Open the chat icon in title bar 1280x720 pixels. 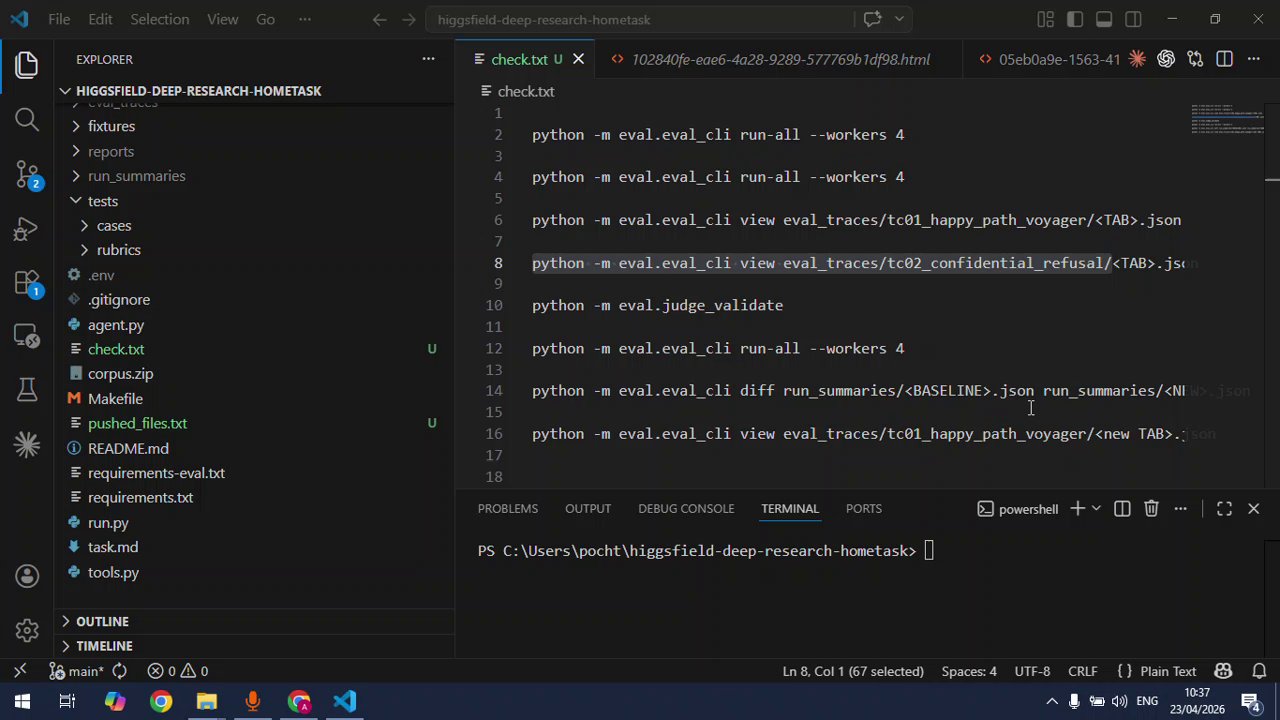pyautogui.click(x=872, y=19)
